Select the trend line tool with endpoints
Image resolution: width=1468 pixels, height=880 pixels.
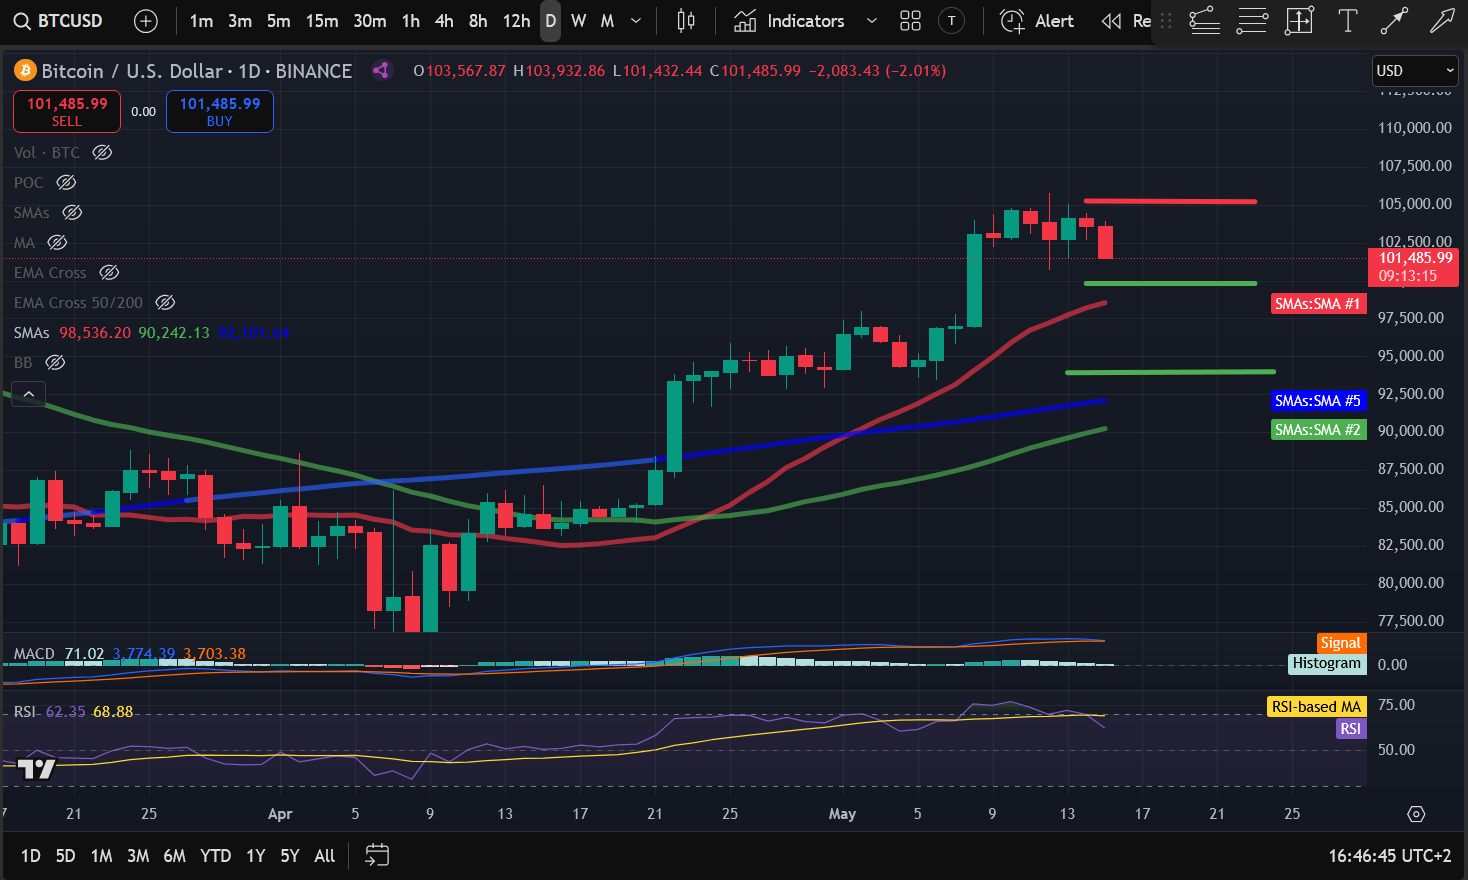tap(1394, 21)
